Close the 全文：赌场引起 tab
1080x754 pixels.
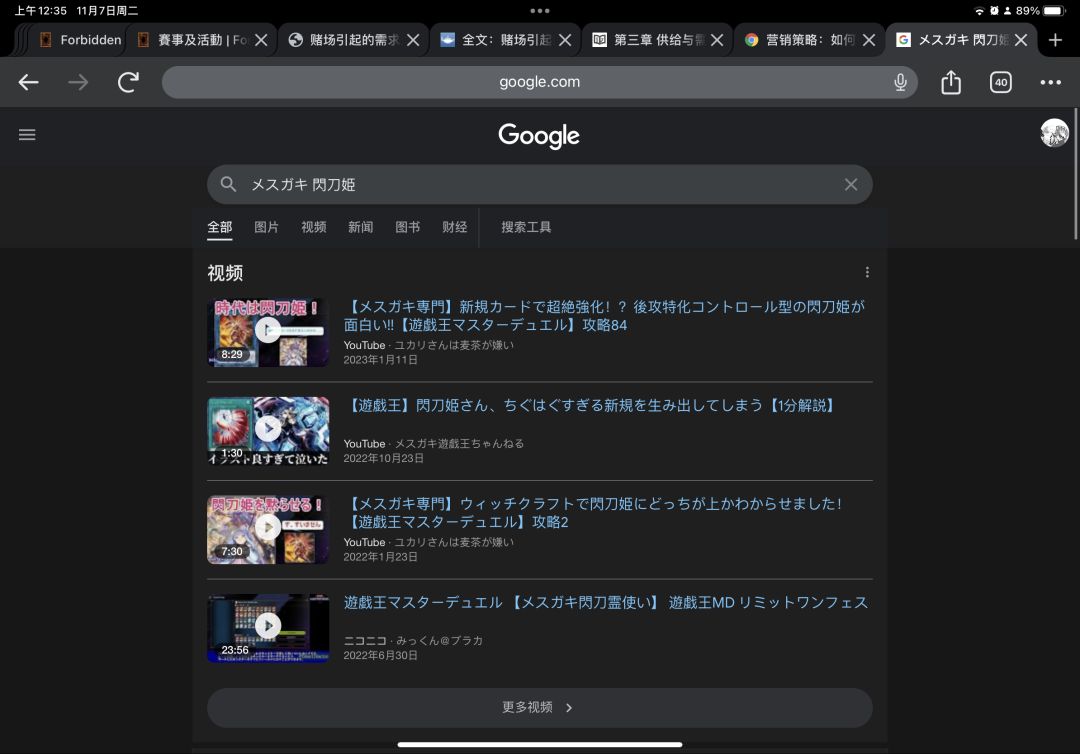[565, 40]
